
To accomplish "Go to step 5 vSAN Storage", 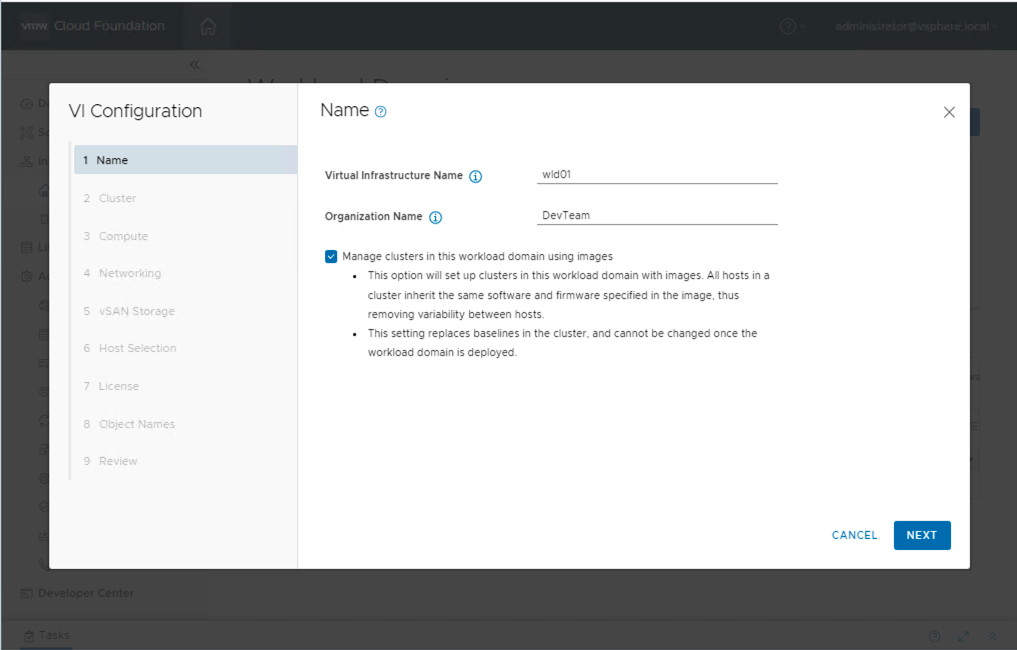I will pyautogui.click(x=136, y=311).
